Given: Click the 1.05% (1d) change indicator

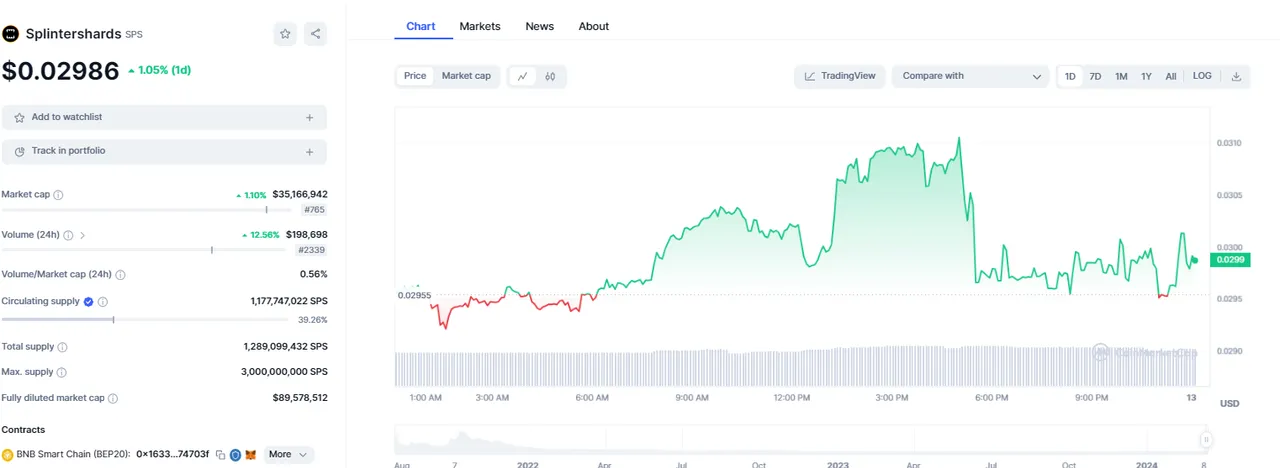Looking at the screenshot, I should click(160, 70).
